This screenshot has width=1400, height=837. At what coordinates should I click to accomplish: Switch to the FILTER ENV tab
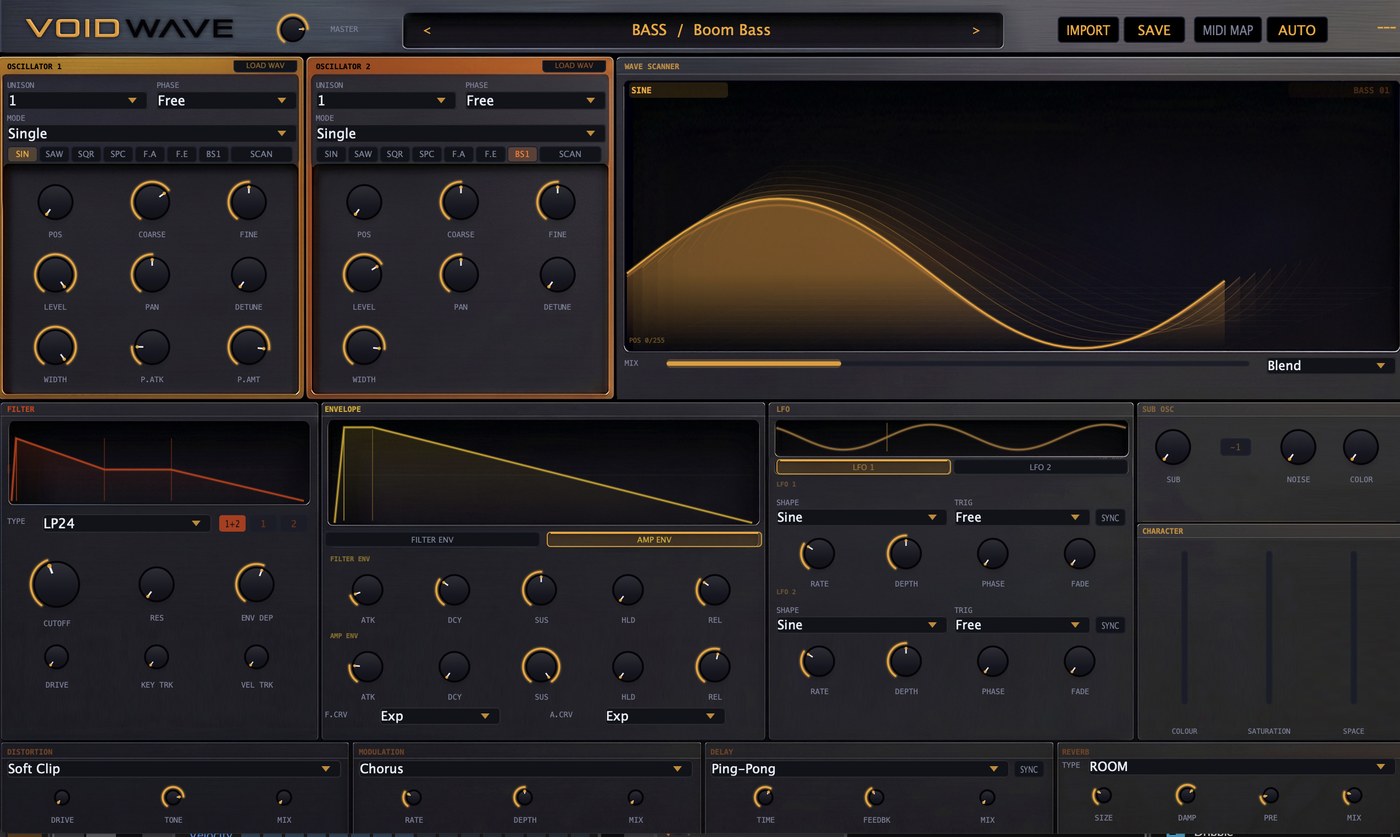click(432, 539)
